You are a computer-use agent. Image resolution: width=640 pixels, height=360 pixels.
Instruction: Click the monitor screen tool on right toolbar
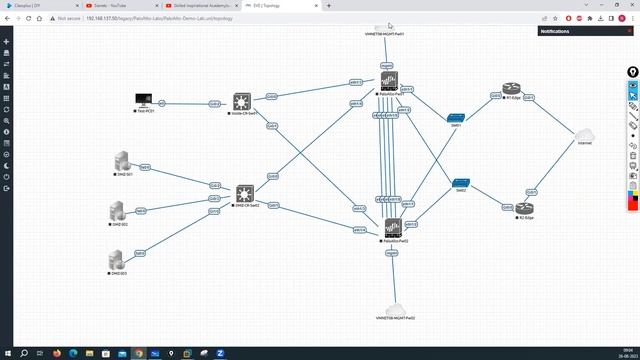[633, 166]
